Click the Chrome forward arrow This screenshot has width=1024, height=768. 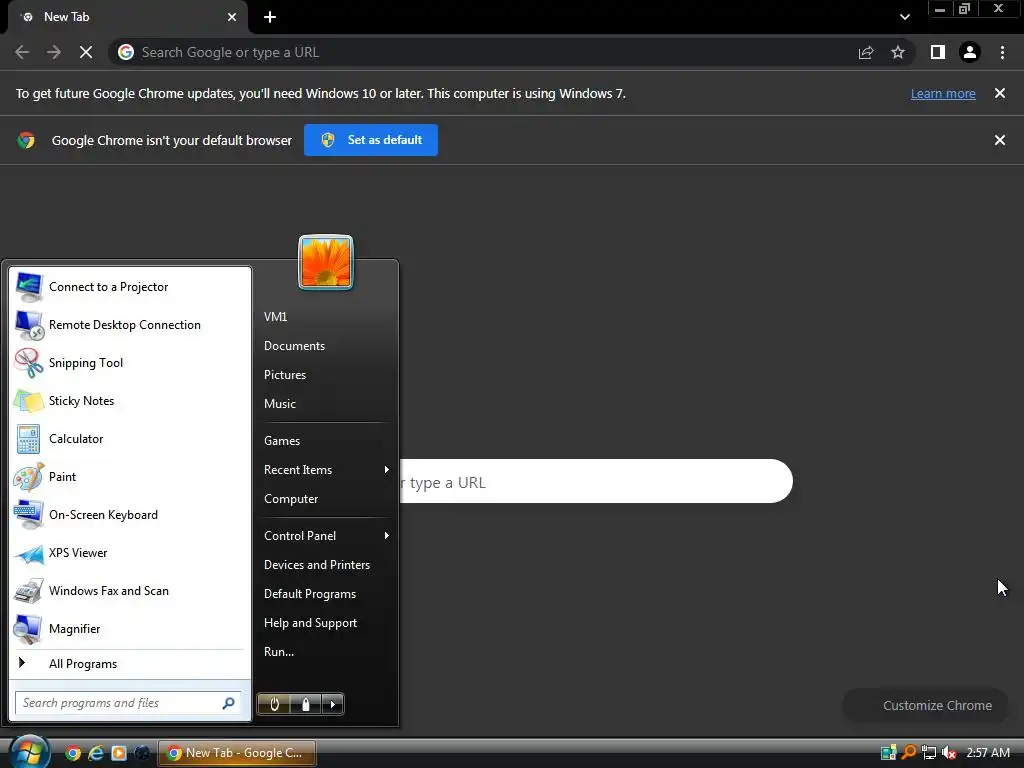click(54, 52)
